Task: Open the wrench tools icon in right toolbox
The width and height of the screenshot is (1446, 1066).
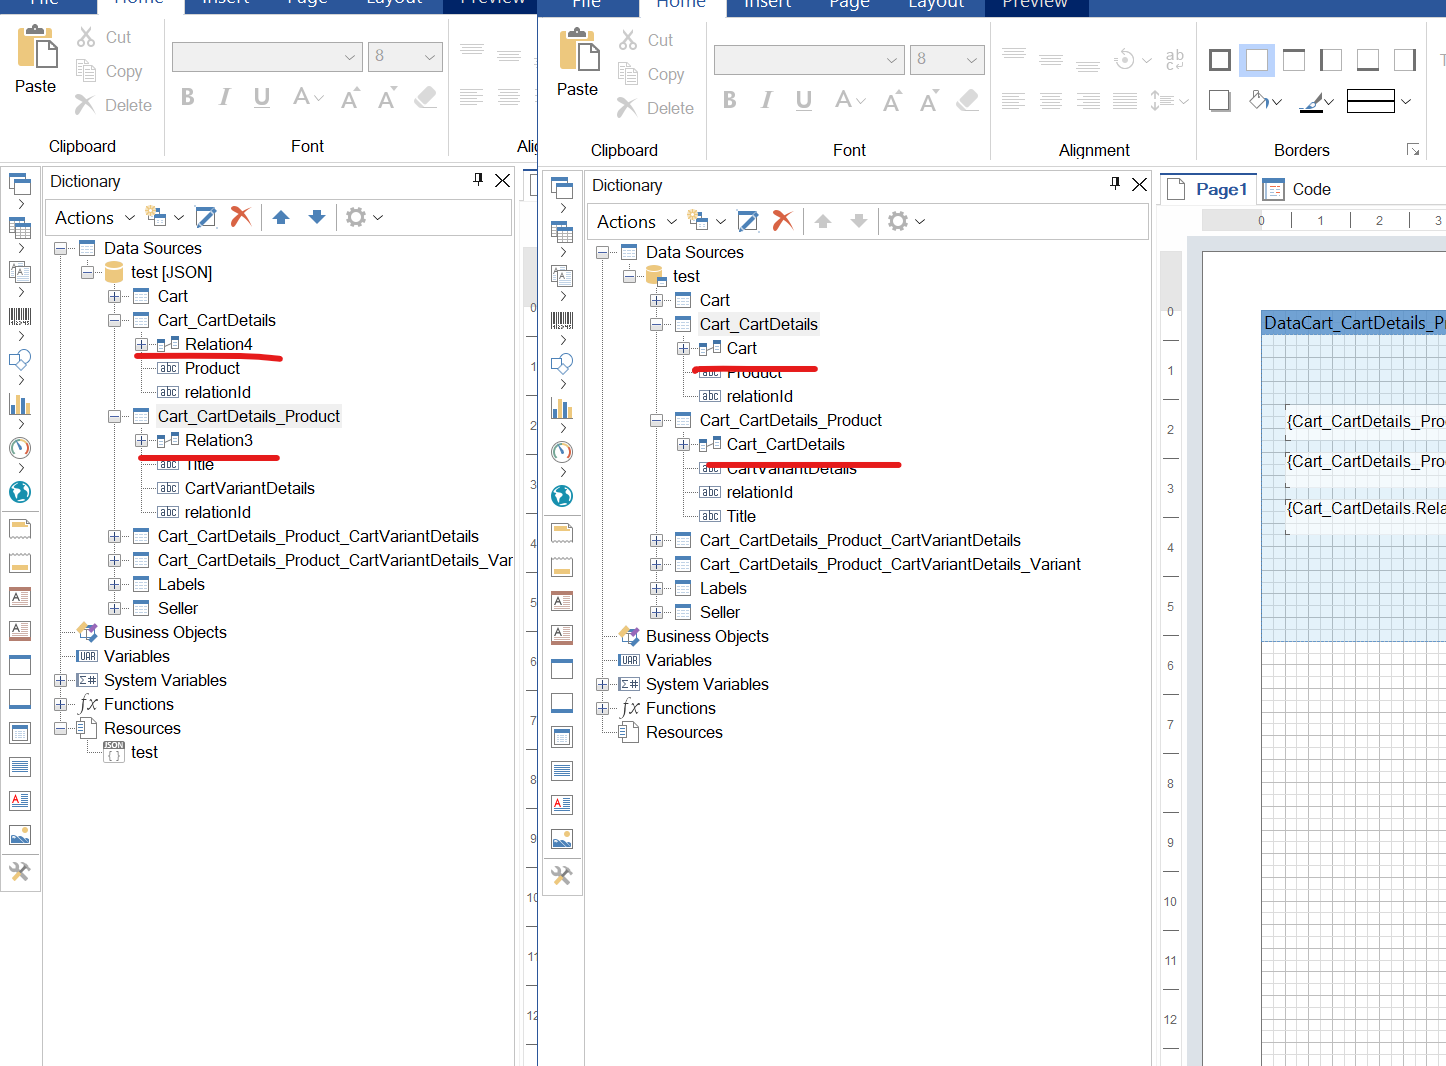Action: pos(562,875)
